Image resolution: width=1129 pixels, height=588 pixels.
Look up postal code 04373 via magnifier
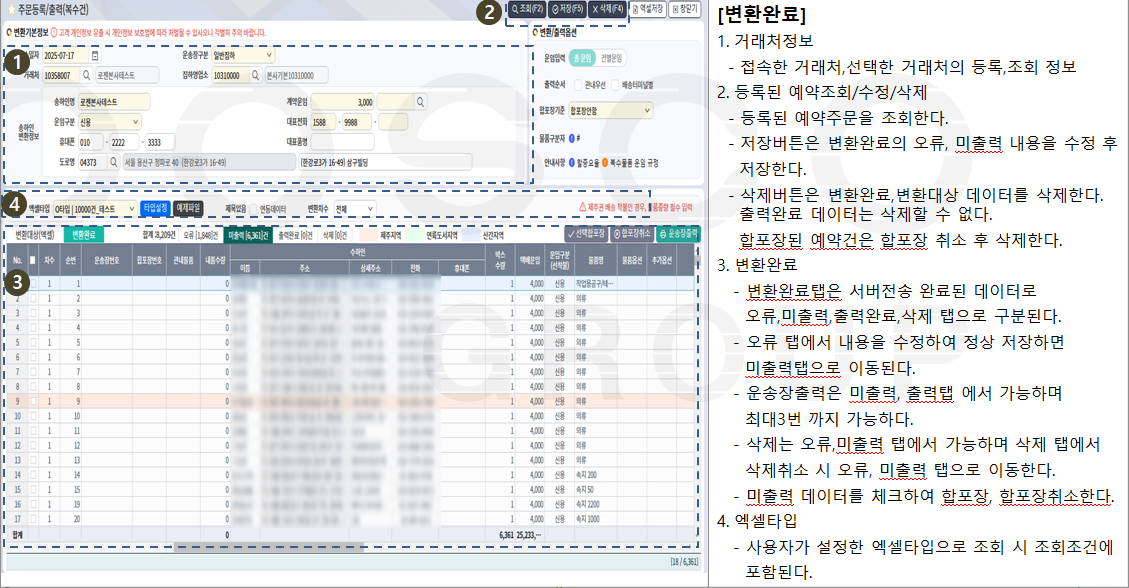(x=113, y=163)
